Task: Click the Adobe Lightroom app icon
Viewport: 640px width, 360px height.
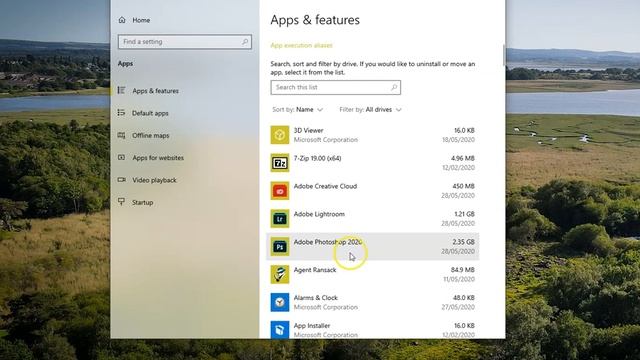Action: [x=280, y=218]
